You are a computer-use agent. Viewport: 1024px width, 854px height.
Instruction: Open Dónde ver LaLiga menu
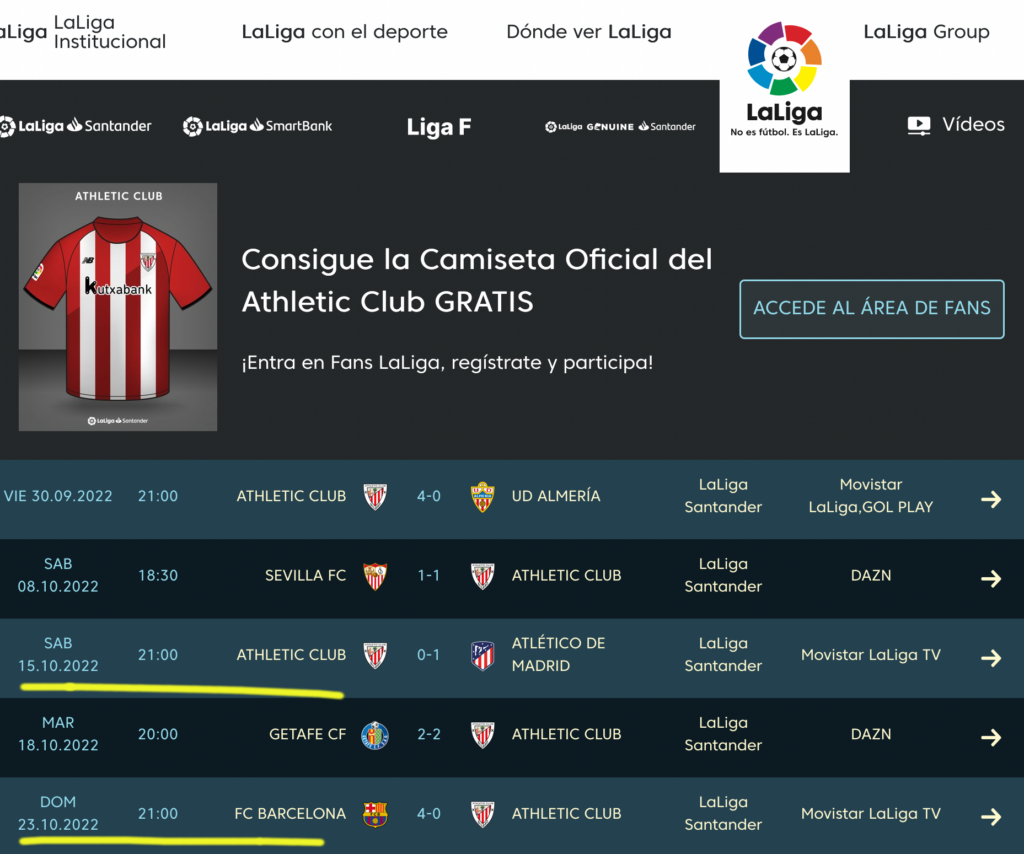588,32
